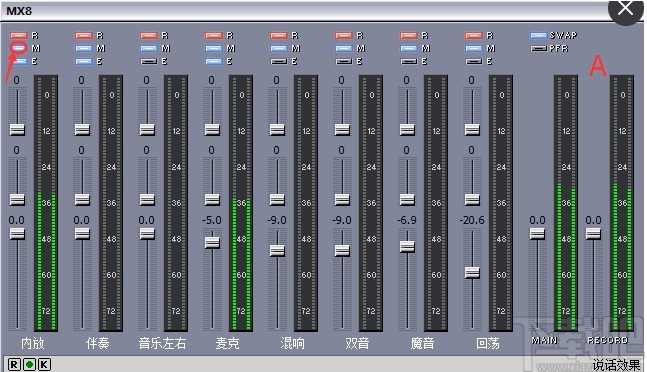The height and width of the screenshot is (372, 647).
Task: Click the second upper slider on 魔音 channel
Action: pyautogui.click(x=407, y=200)
